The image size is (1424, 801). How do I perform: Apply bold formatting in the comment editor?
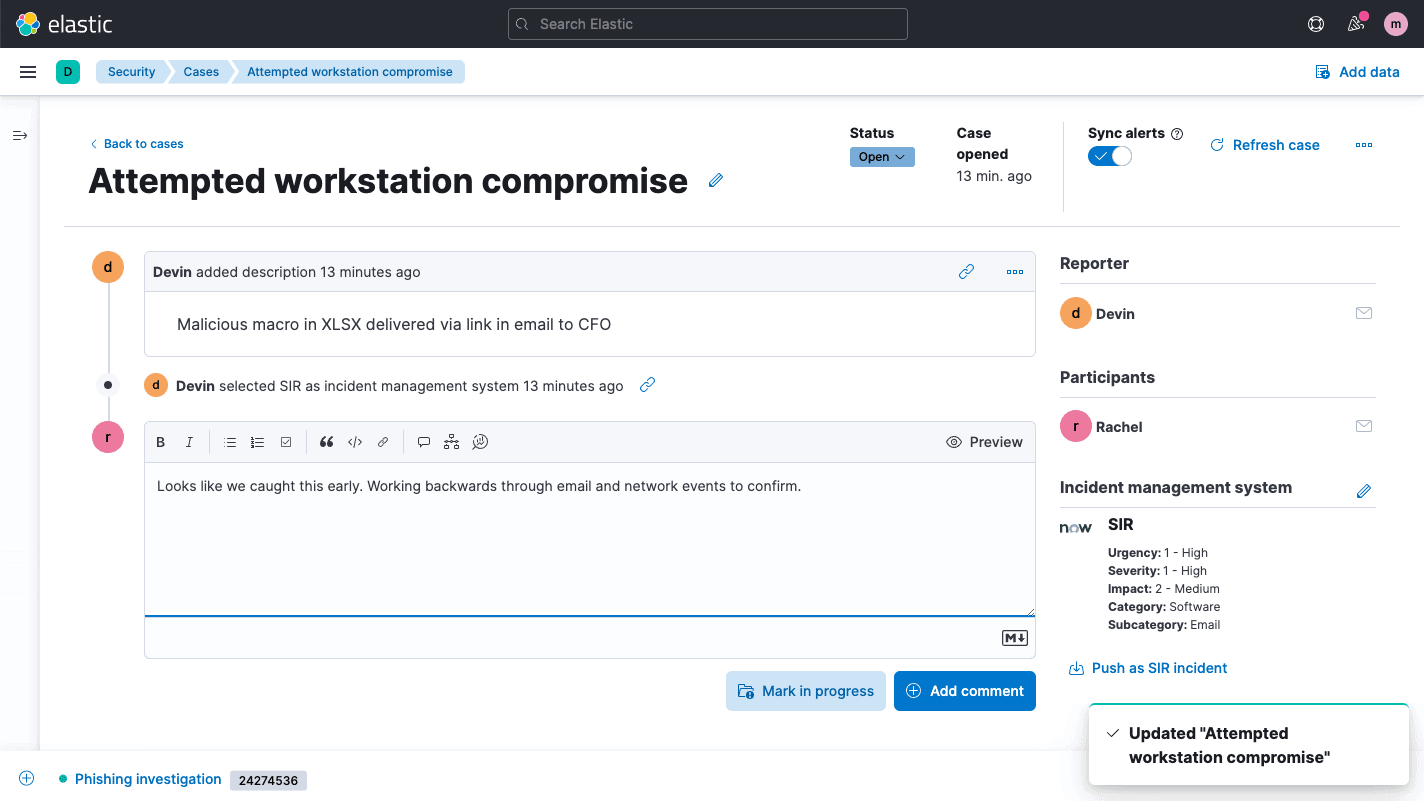pyautogui.click(x=160, y=441)
